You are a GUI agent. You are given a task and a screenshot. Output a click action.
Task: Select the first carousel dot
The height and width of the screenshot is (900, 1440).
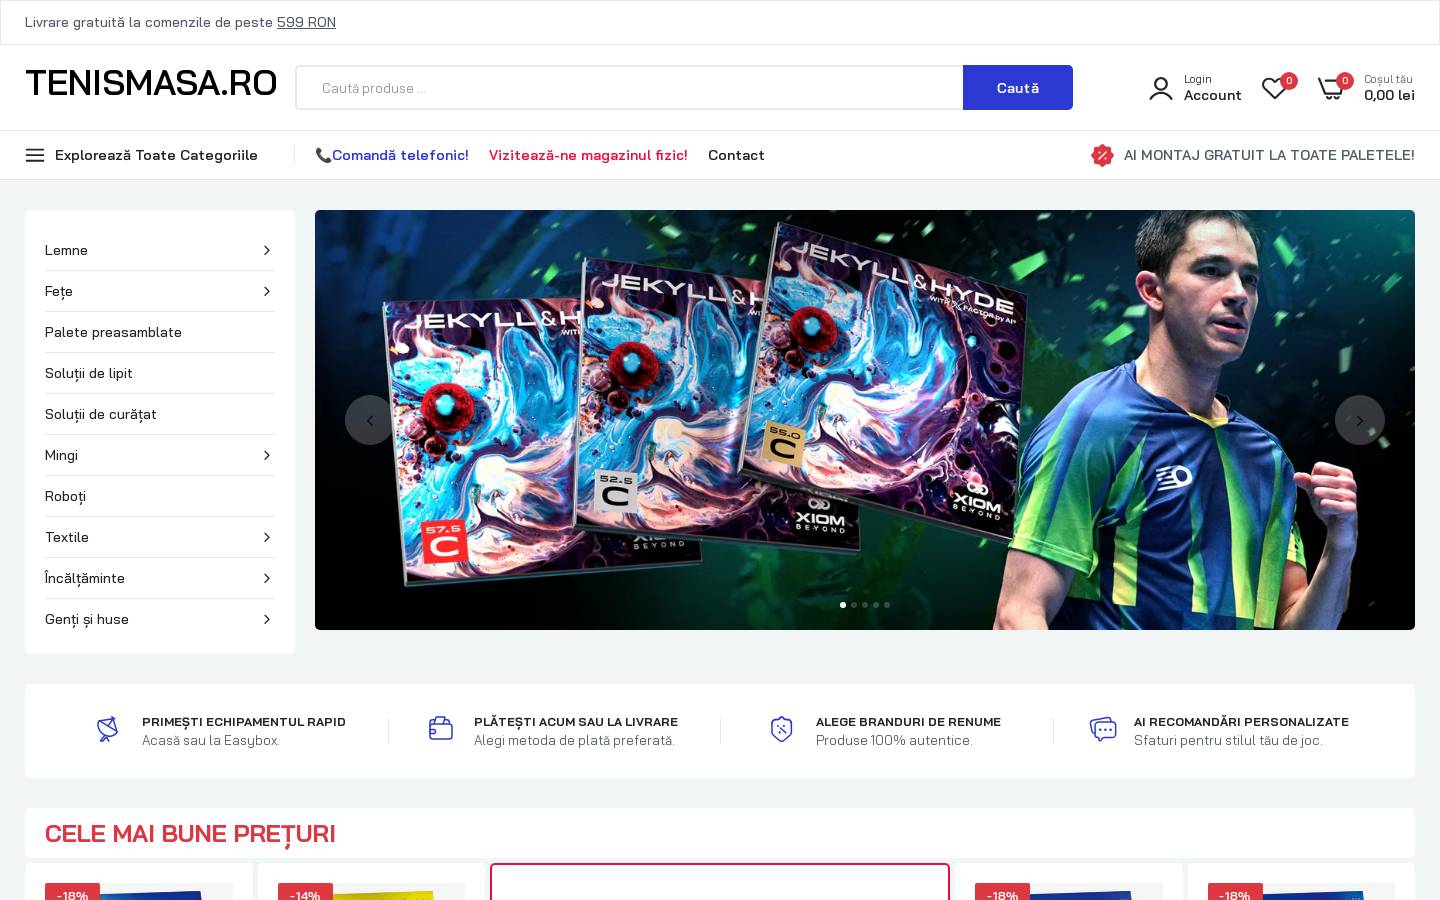point(843,605)
